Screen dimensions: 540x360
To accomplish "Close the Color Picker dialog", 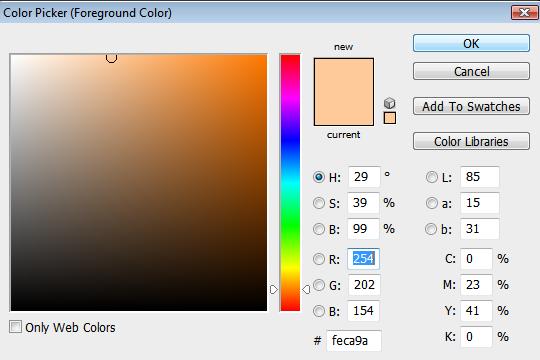I will point(524,13).
